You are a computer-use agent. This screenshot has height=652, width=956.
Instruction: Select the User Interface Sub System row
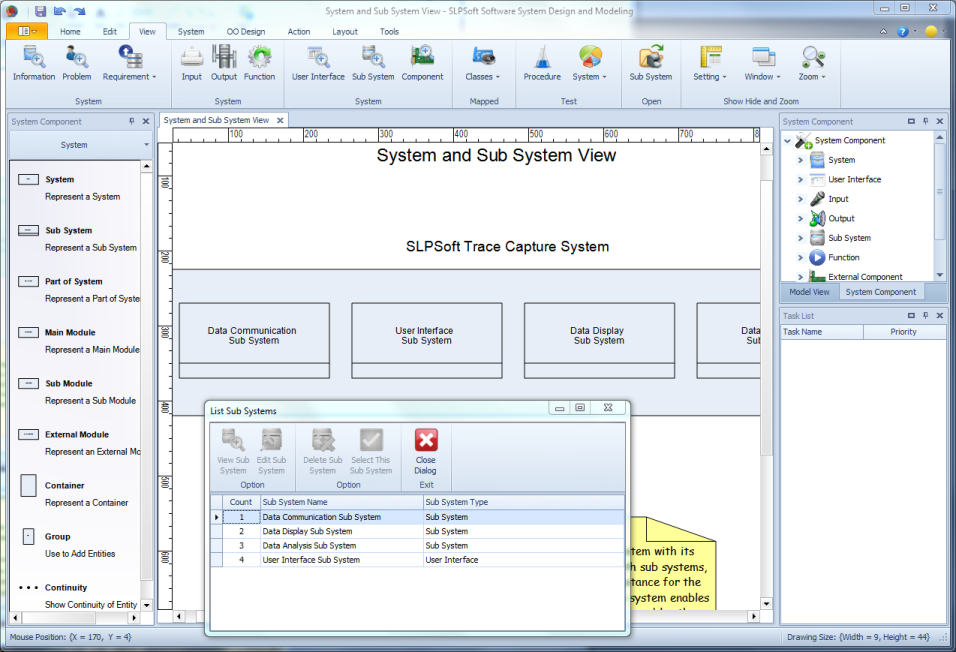click(418, 560)
